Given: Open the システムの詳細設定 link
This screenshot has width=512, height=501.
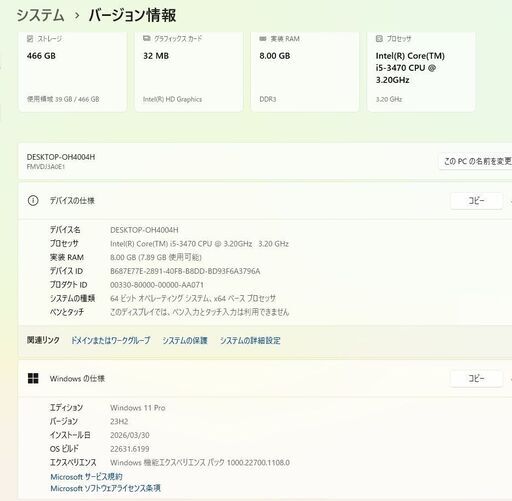Looking at the screenshot, I should point(250,340).
